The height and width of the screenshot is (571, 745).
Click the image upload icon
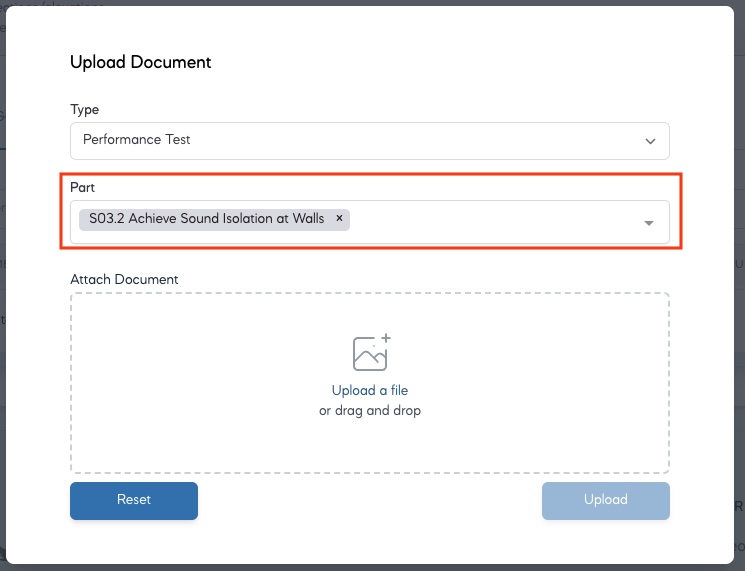[371, 352]
